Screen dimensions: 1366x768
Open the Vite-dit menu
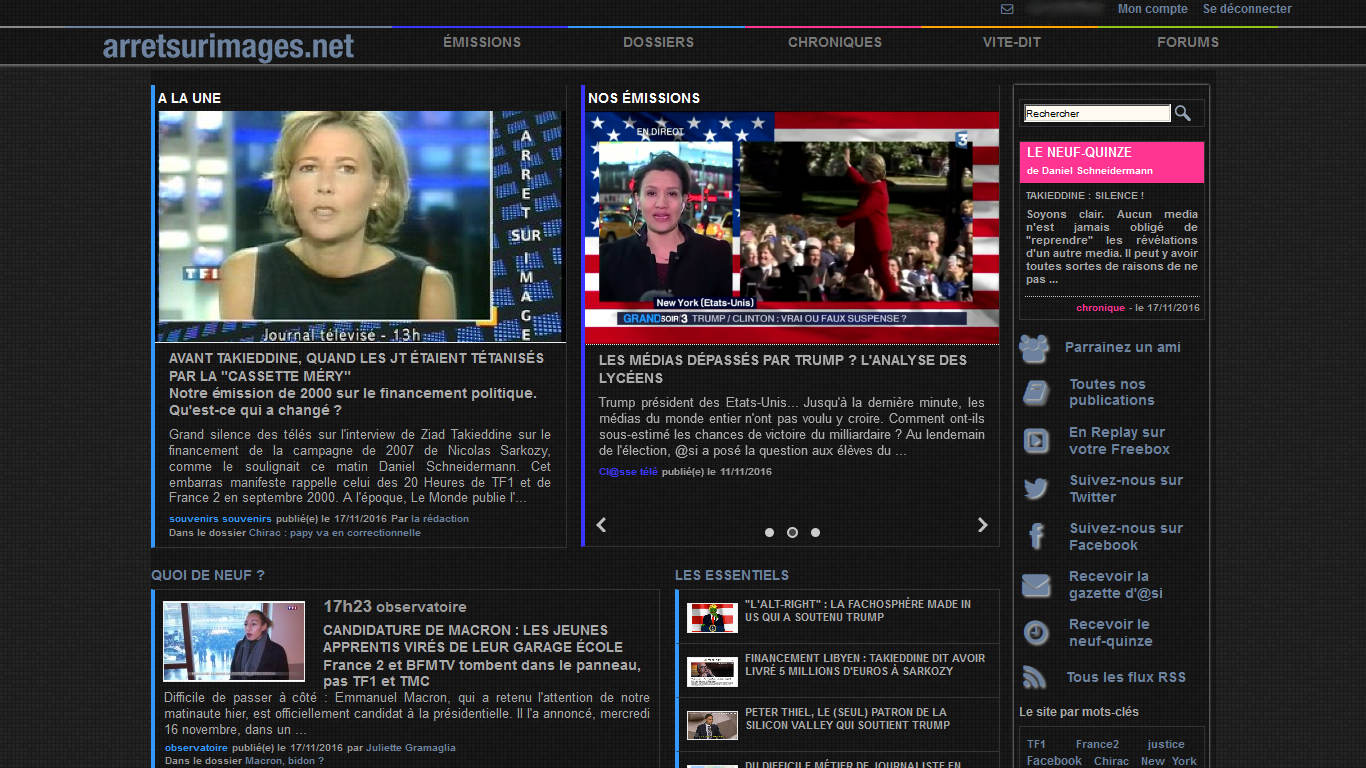tap(1012, 42)
